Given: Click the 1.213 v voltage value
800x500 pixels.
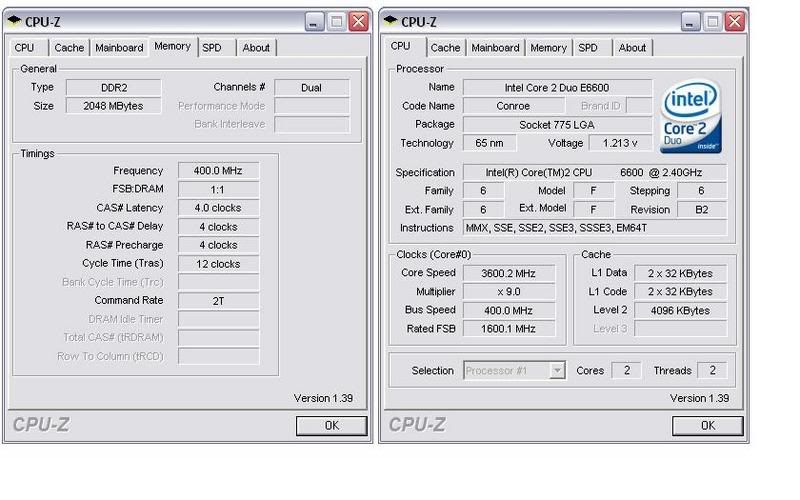Looking at the screenshot, I should pos(620,143).
